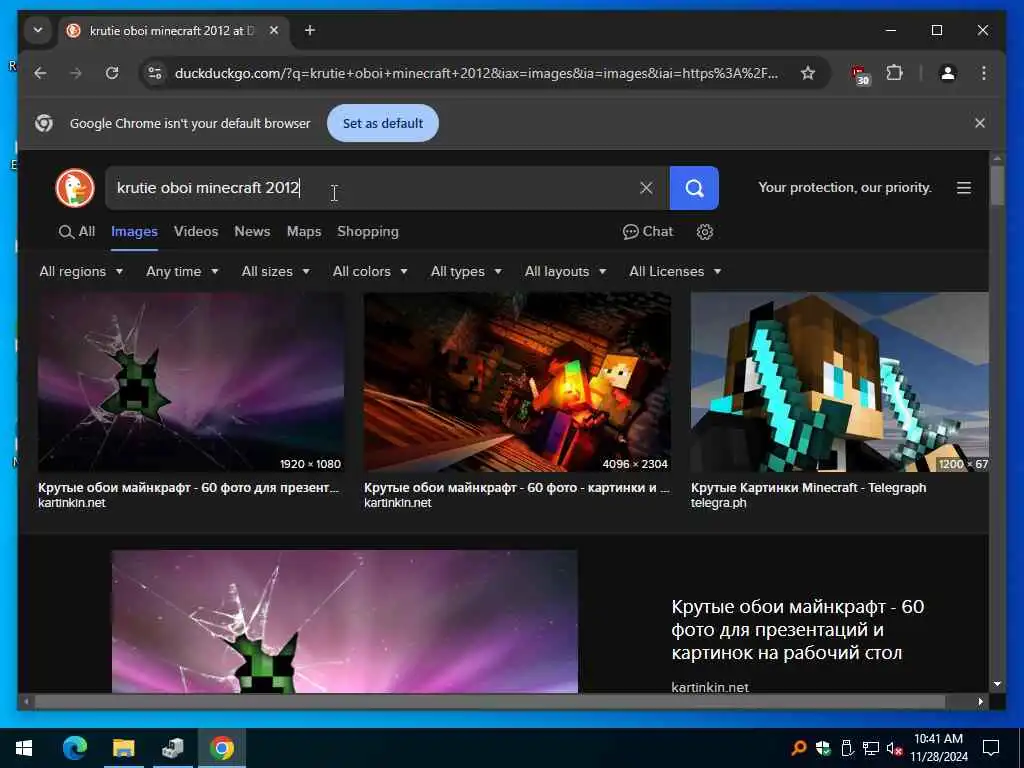The width and height of the screenshot is (1024, 768).
Task: Select the campfire Minecraft thumbnail 4096 × 2304
Action: 517,382
